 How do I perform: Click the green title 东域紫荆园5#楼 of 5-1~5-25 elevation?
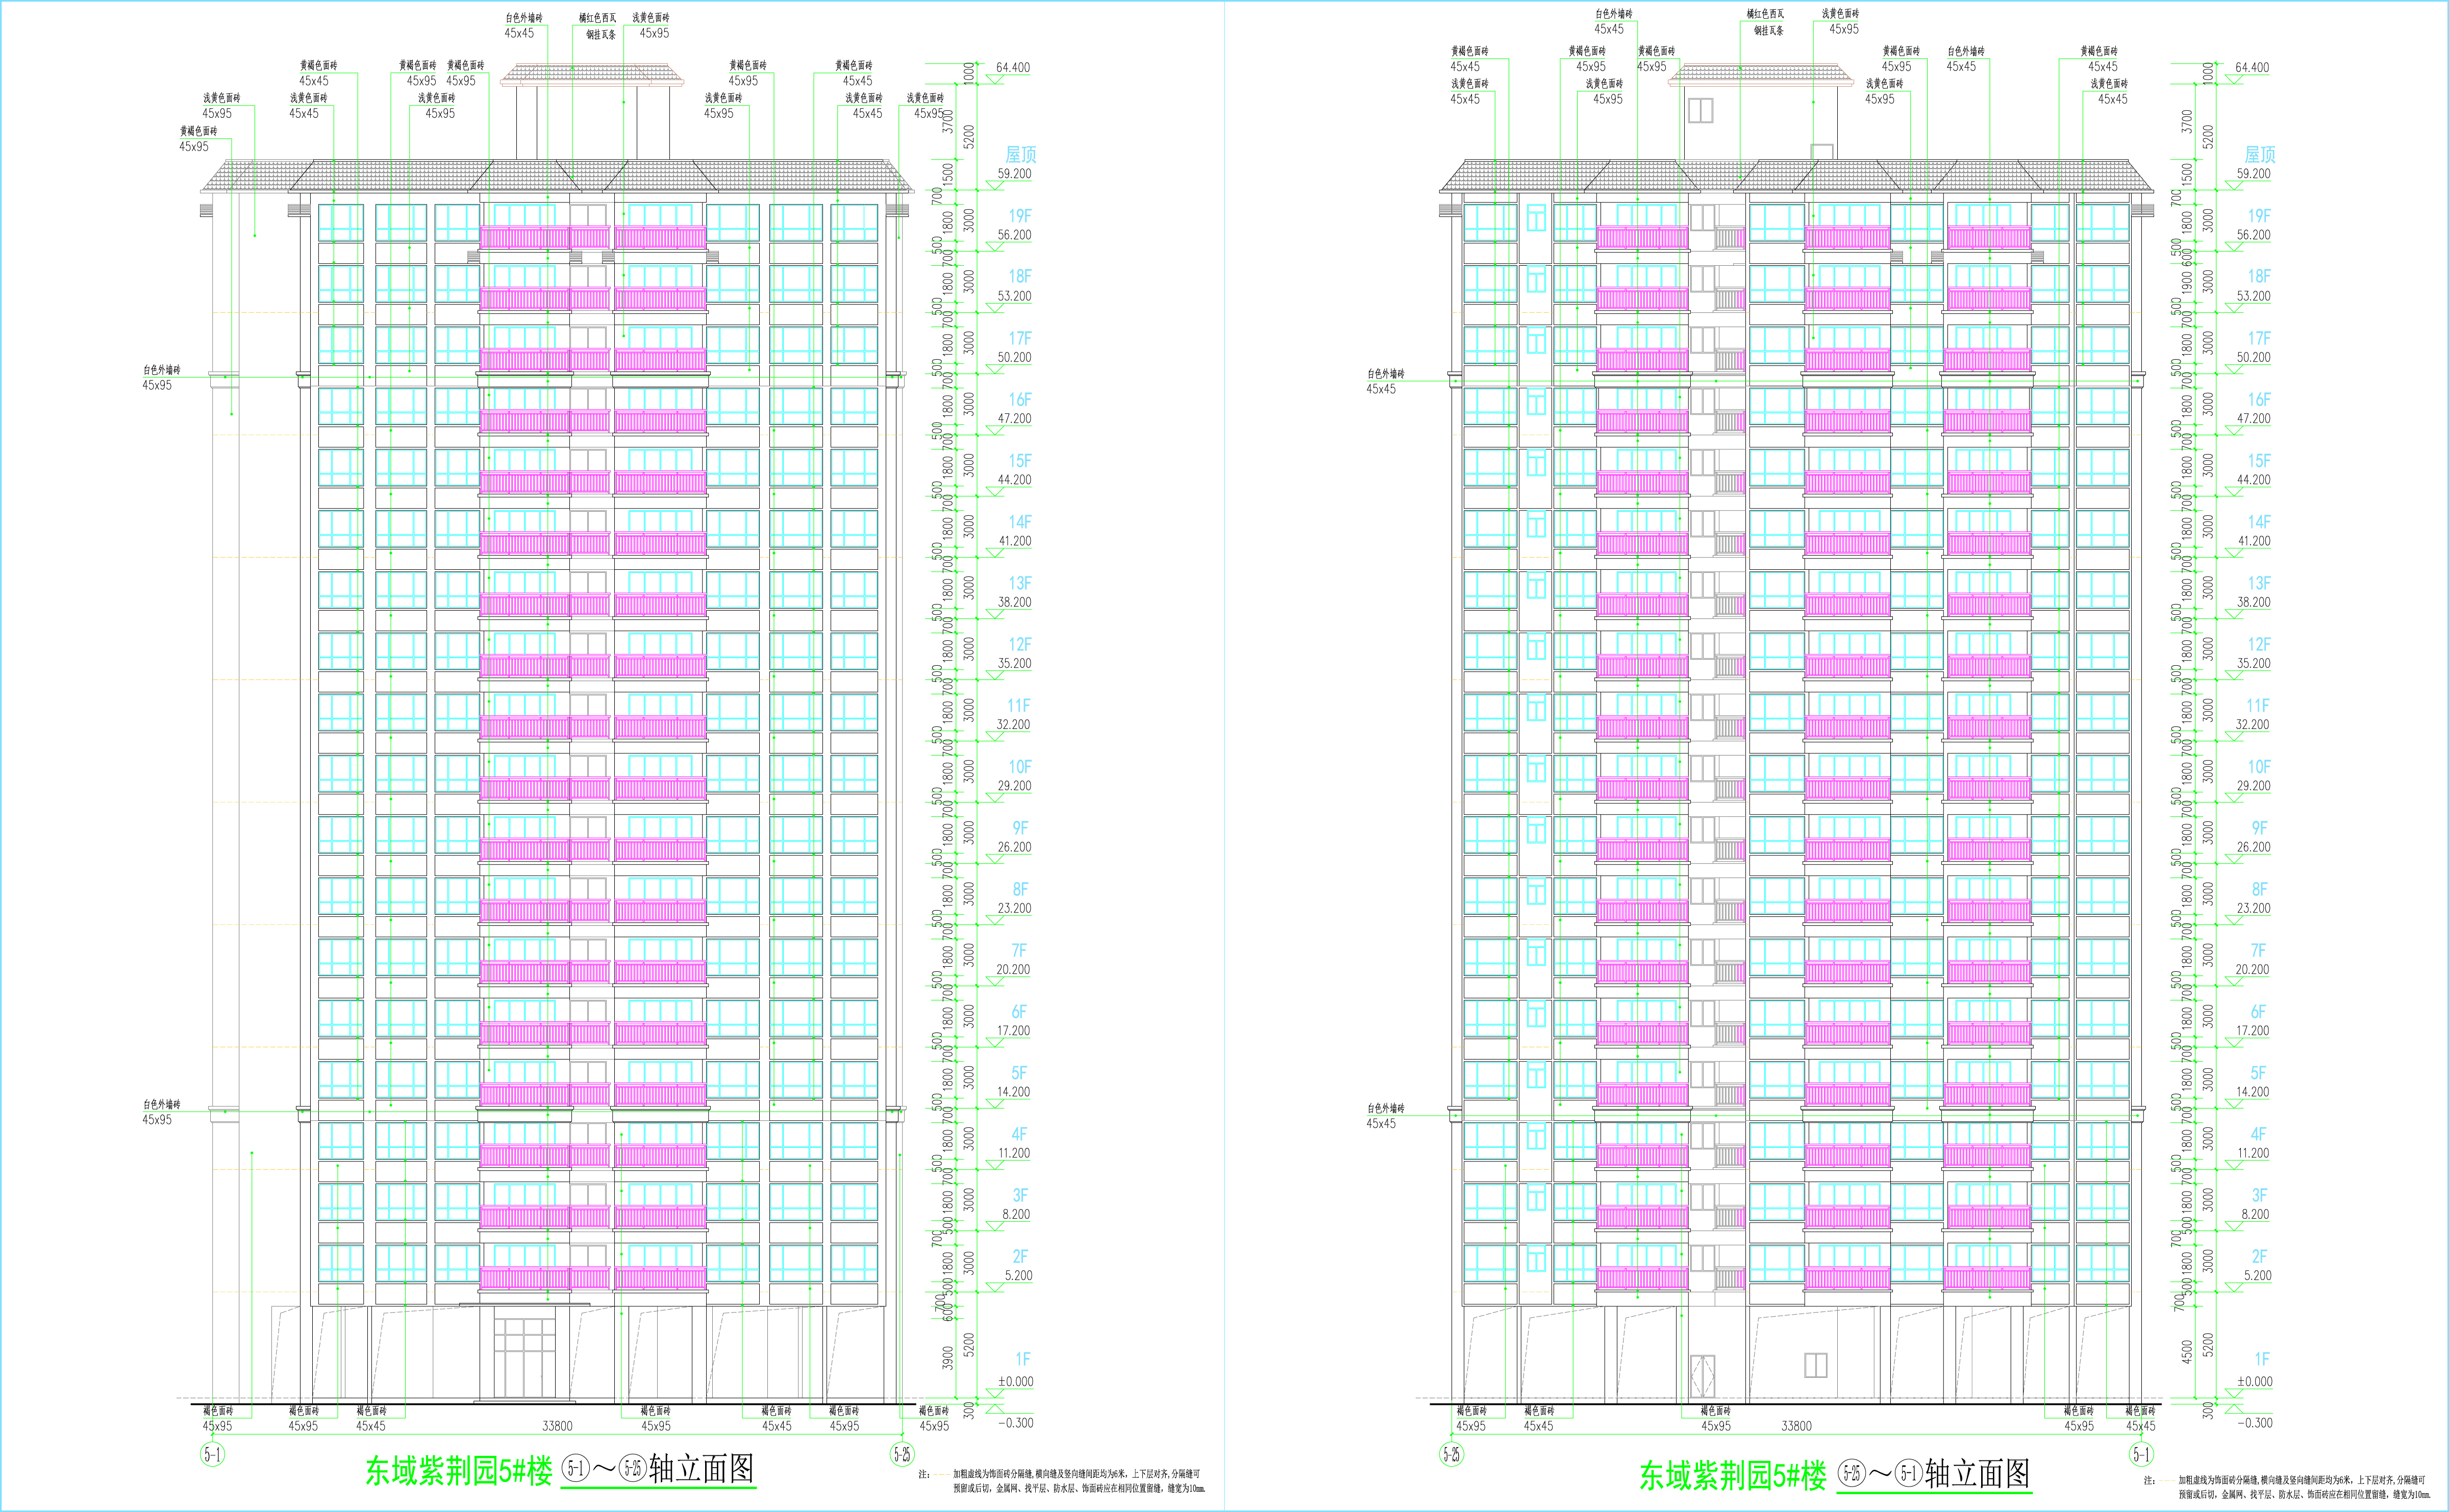point(458,1471)
